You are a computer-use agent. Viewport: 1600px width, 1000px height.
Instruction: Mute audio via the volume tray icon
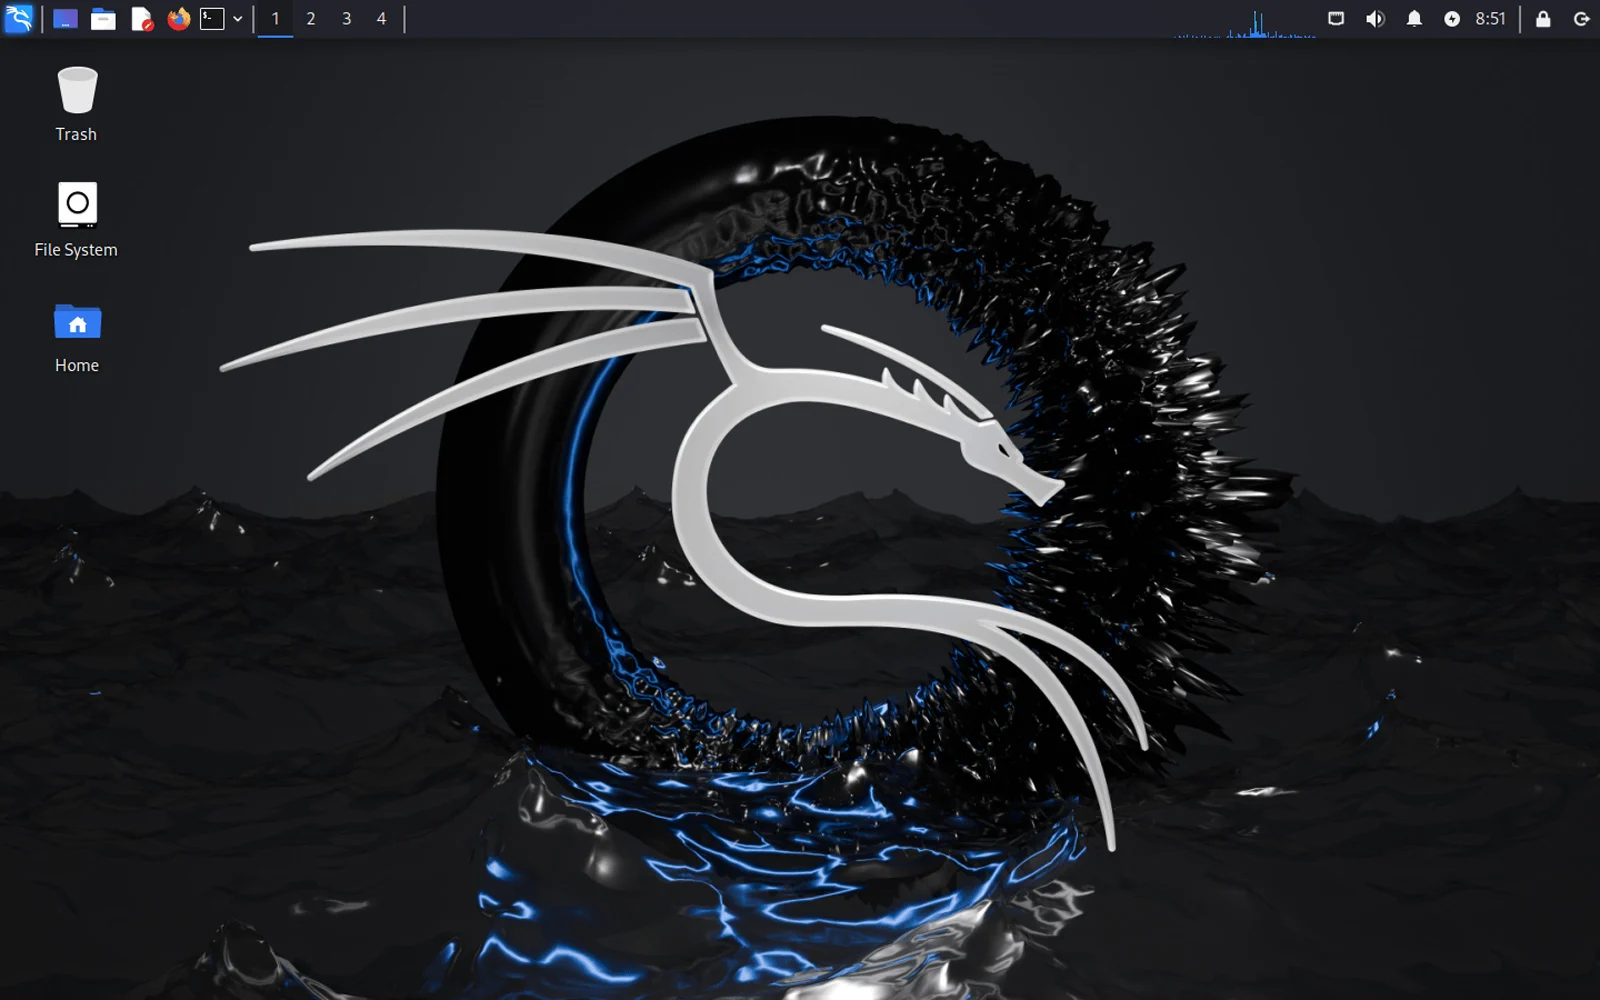1375,18
